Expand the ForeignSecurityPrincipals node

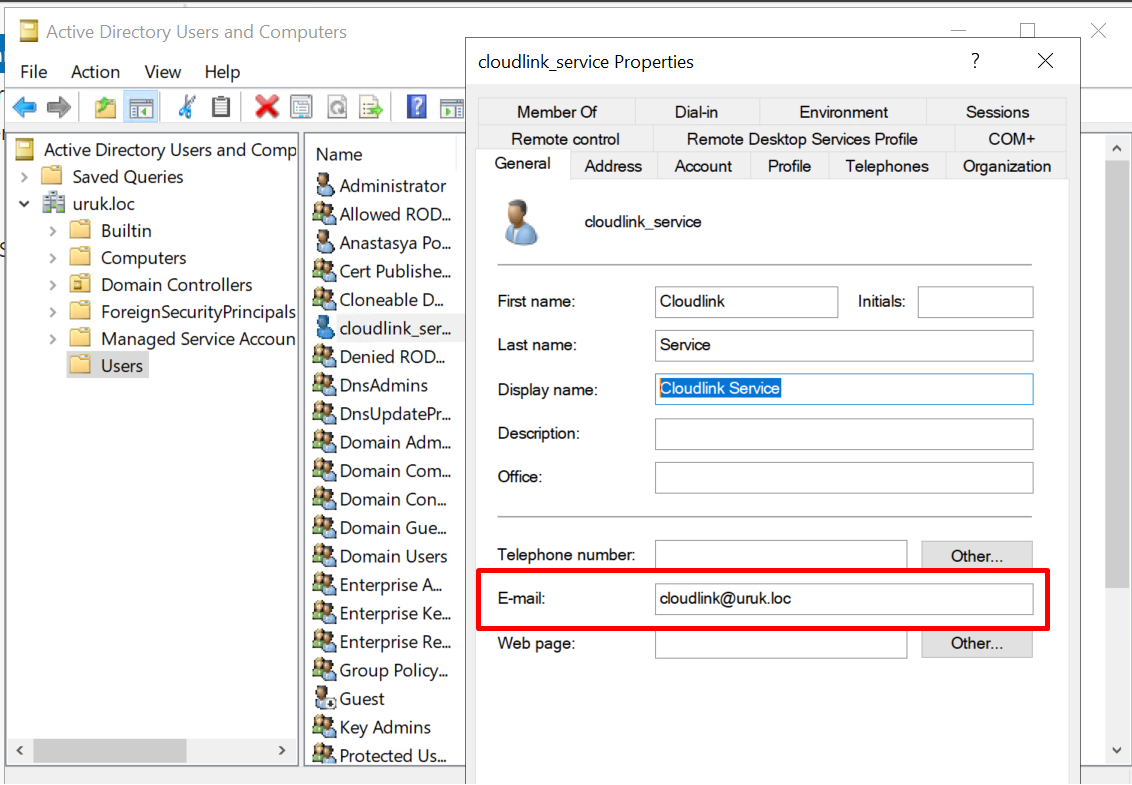53,312
